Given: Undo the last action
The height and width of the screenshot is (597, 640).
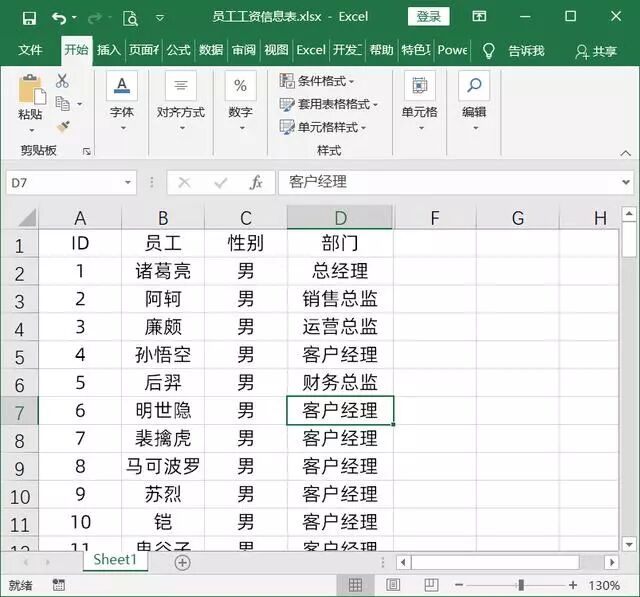Looking at the screenshot, I should 59,18.
